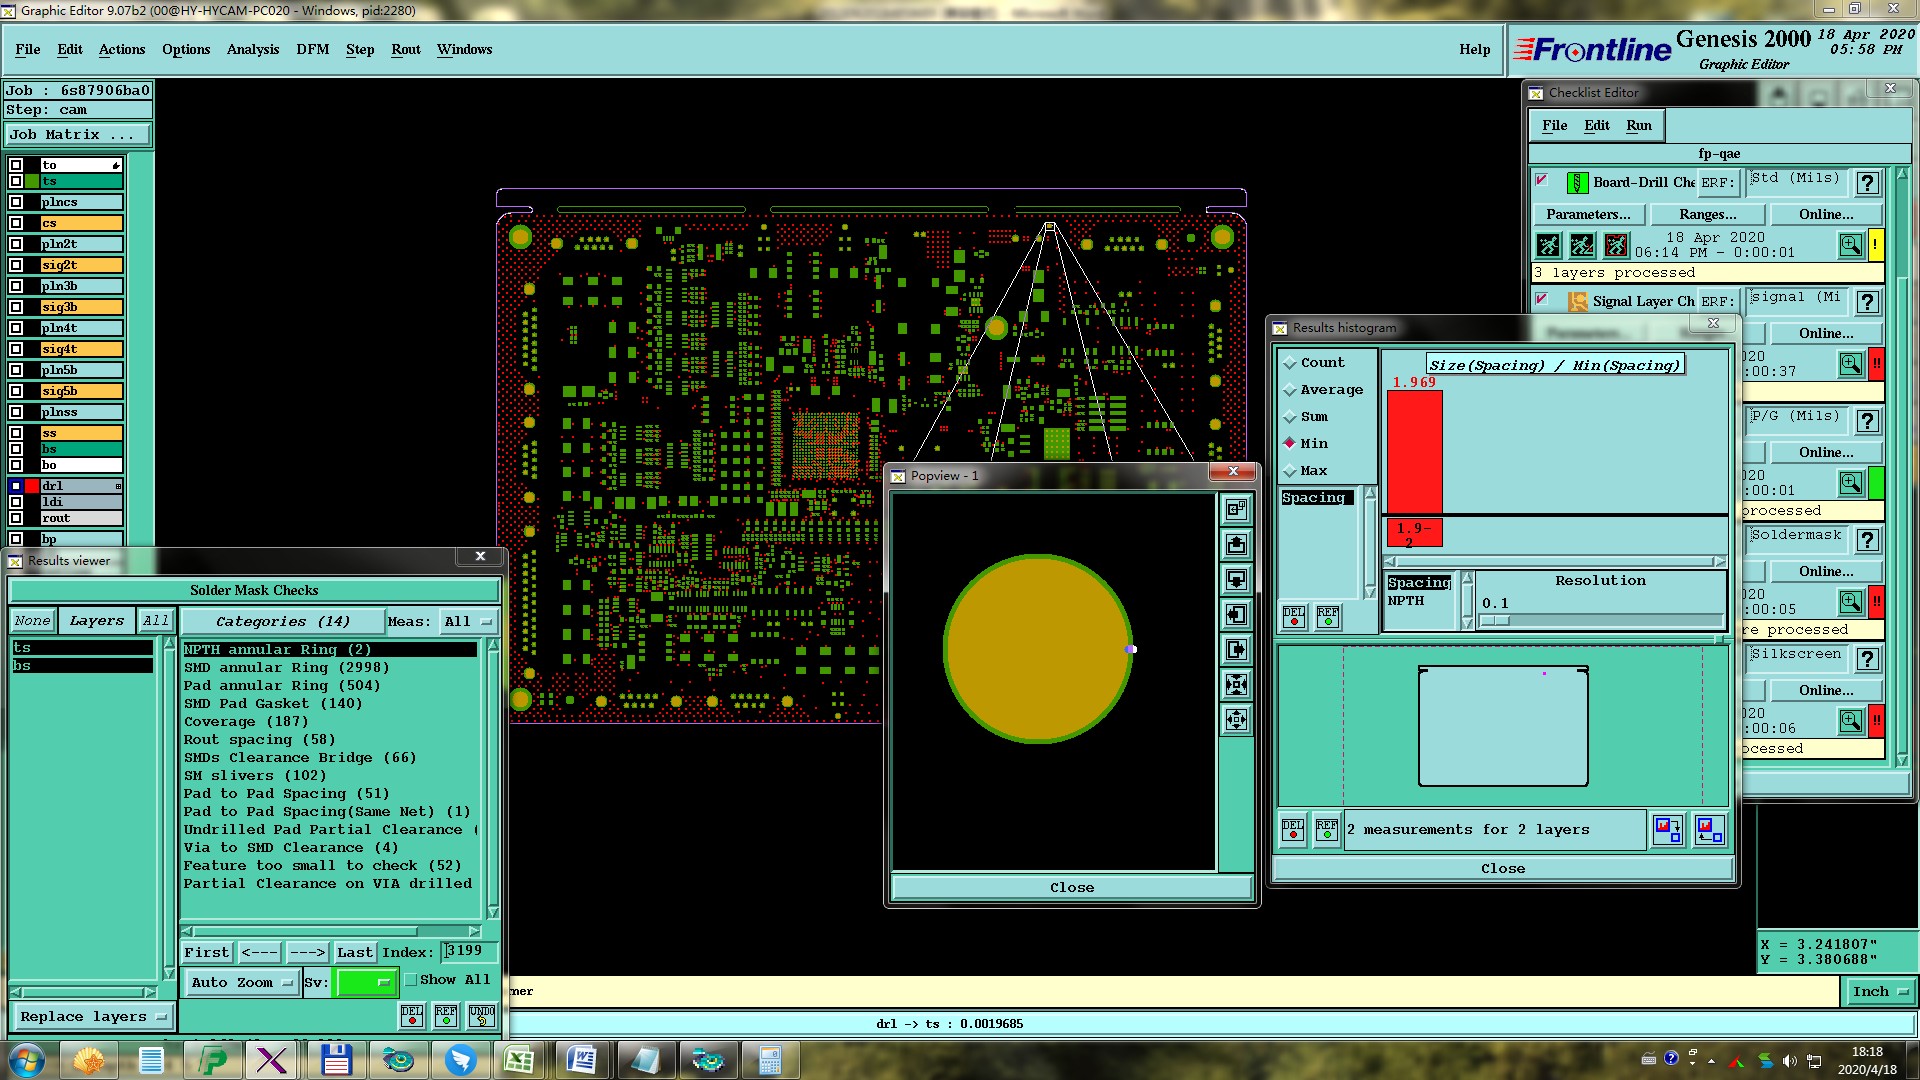Click first run-checklist icon under Board-Drill Check
Image resolution: width=1920 pixels, height=1080 pixels.
[1548, 245]
